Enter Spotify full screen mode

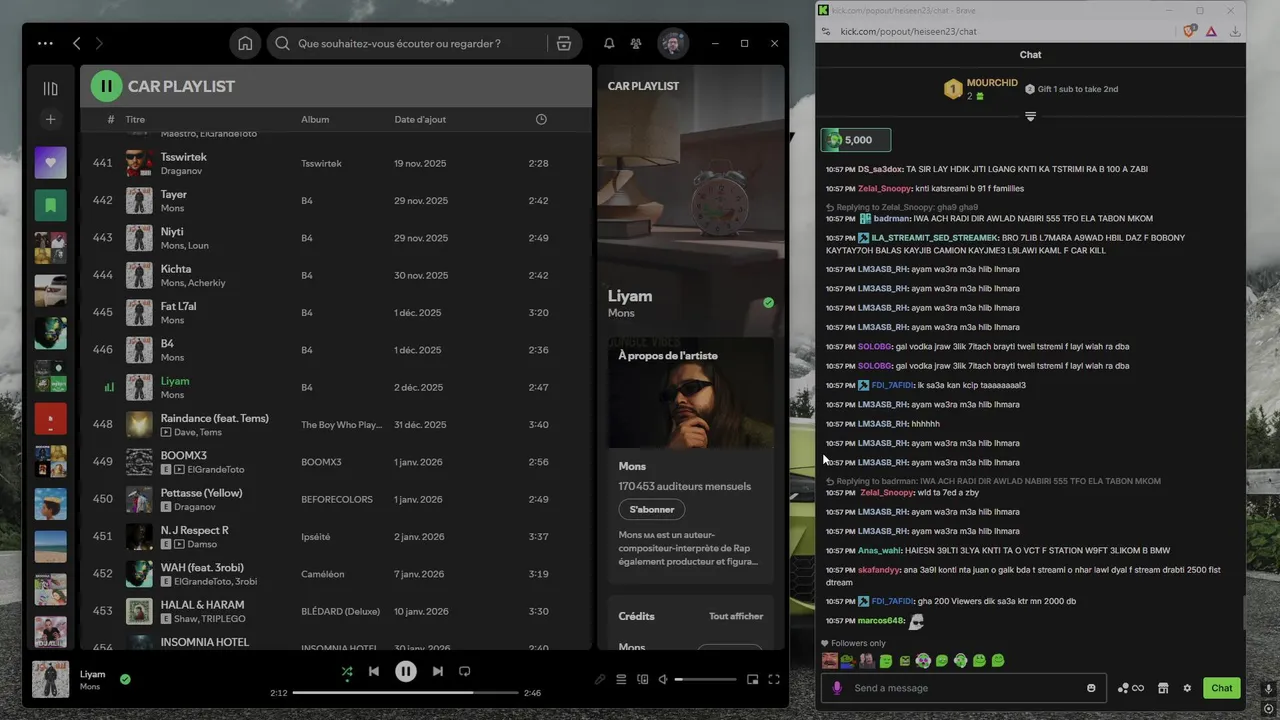click(x=773, y=680)
